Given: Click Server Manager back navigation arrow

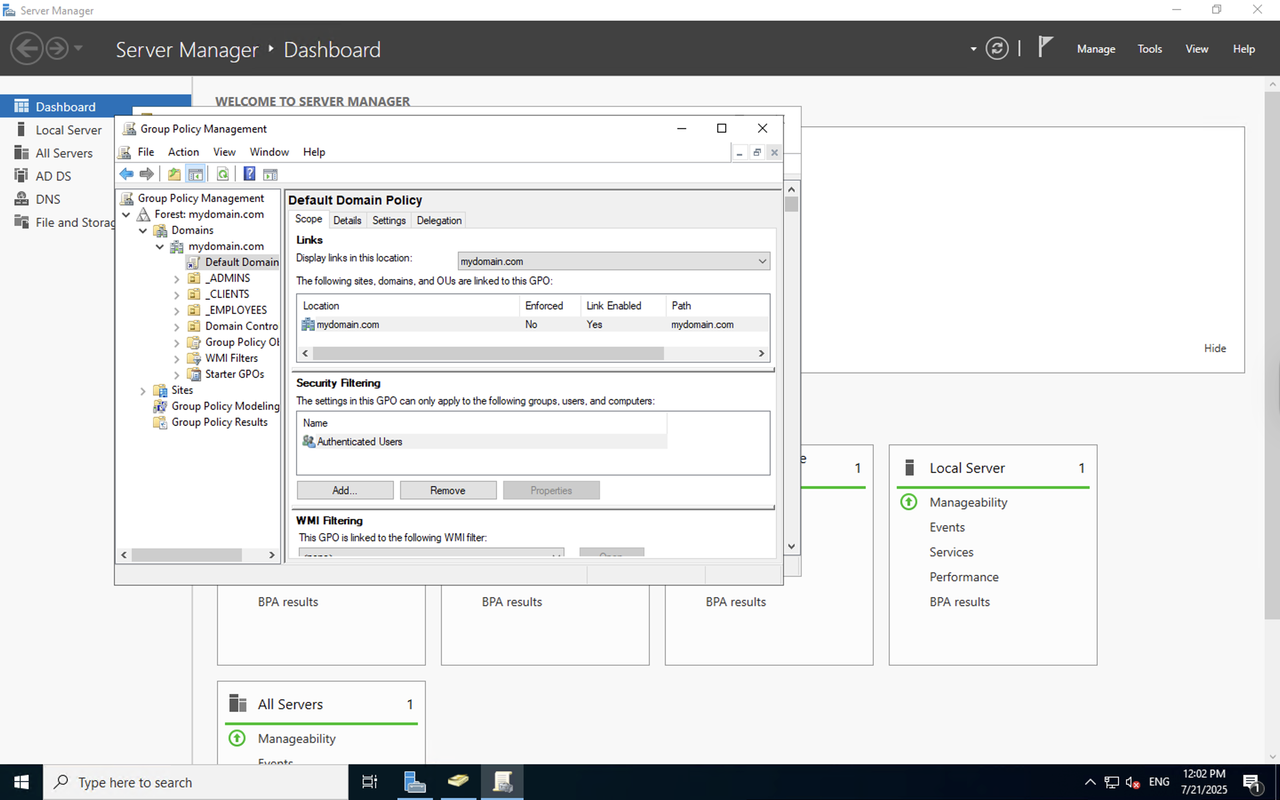Looking at the screenshot, I should click(27, 48).
